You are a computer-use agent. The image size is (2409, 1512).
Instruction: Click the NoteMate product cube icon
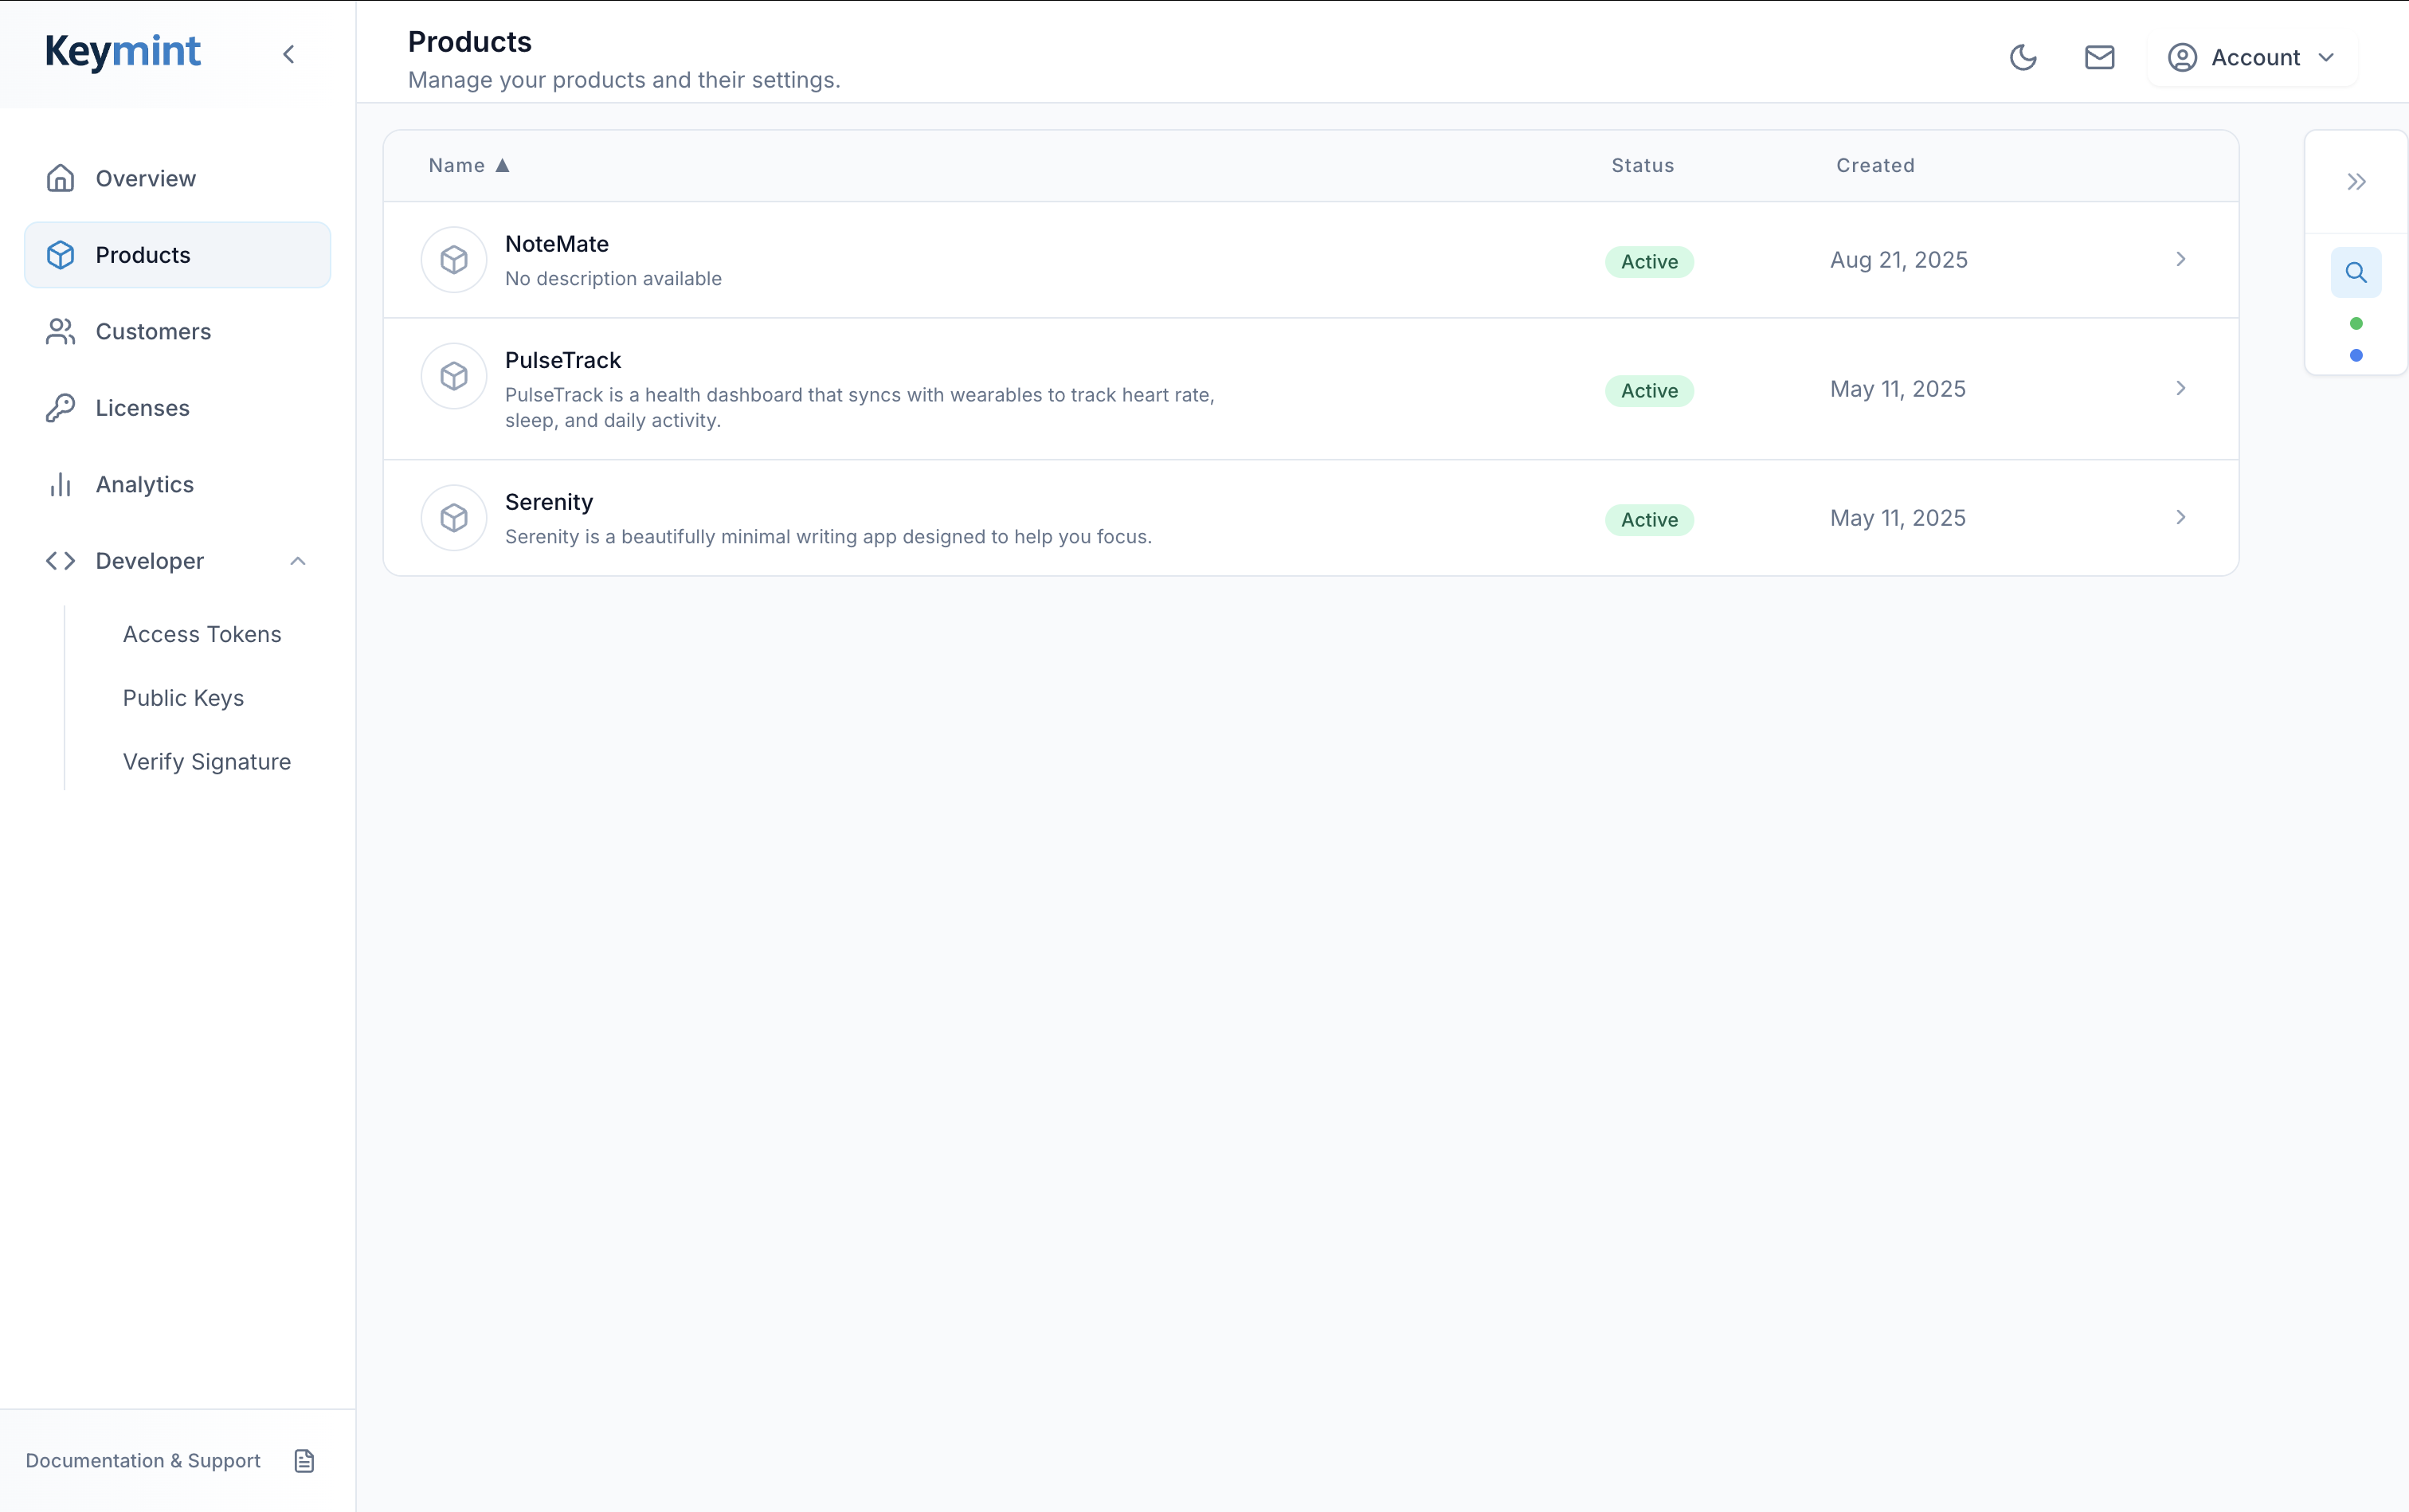click(x=454, y=260)
